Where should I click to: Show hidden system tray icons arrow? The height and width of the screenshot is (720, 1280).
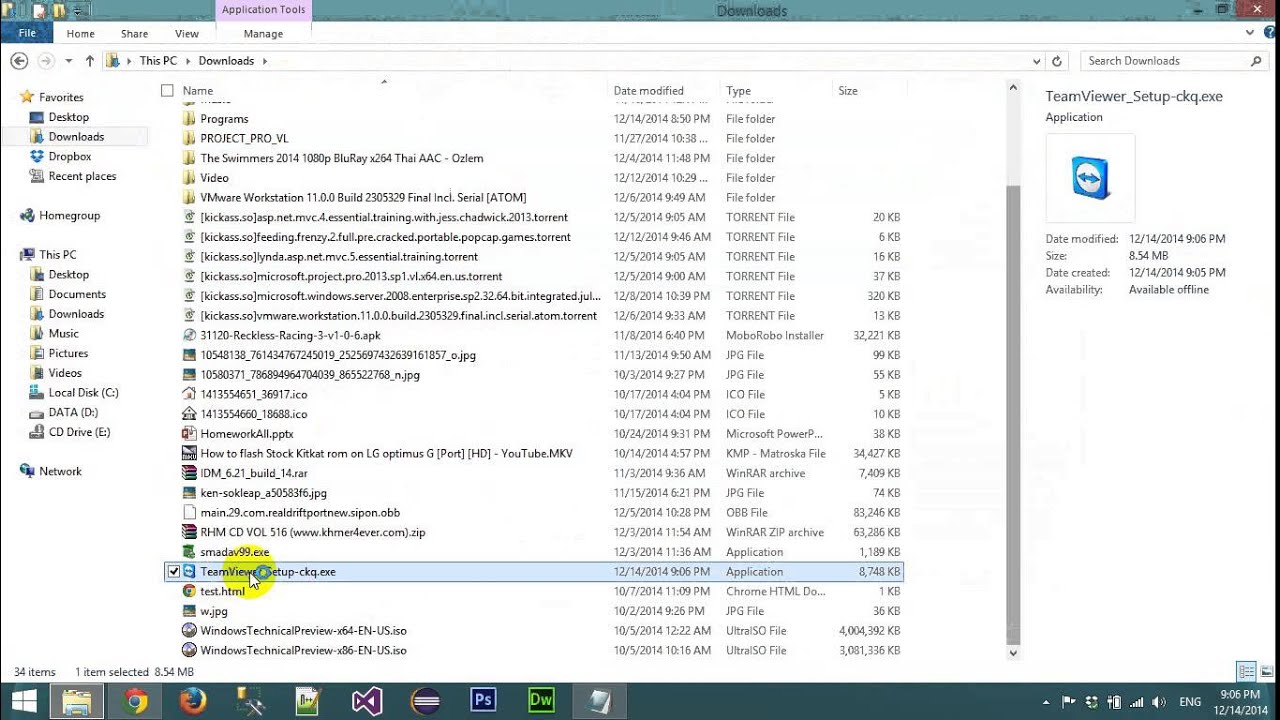click(1048, 702)
